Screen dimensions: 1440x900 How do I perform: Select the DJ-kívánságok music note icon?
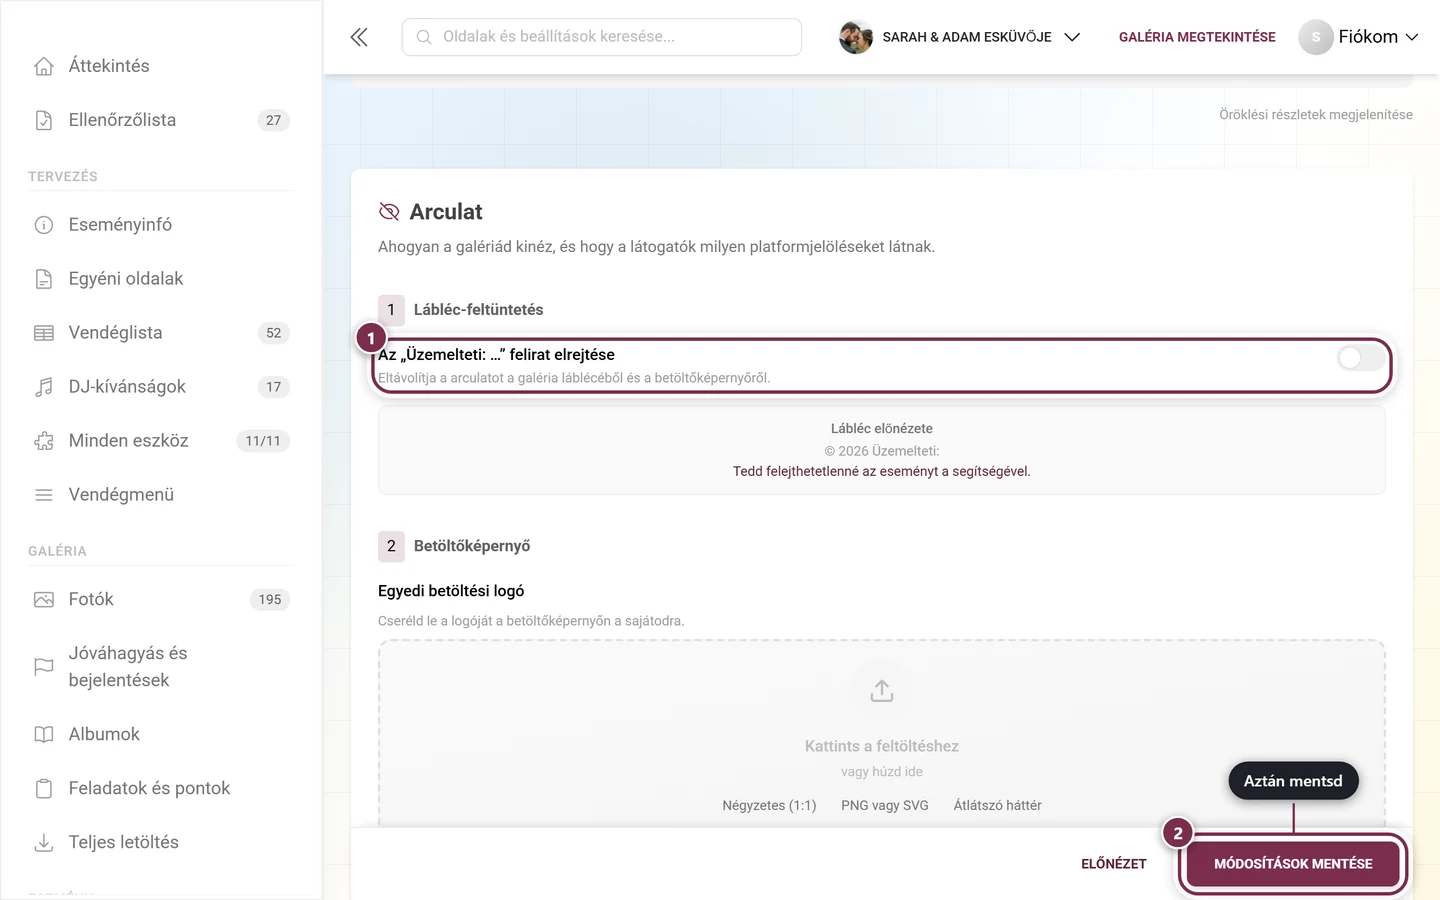click(44, 387)
